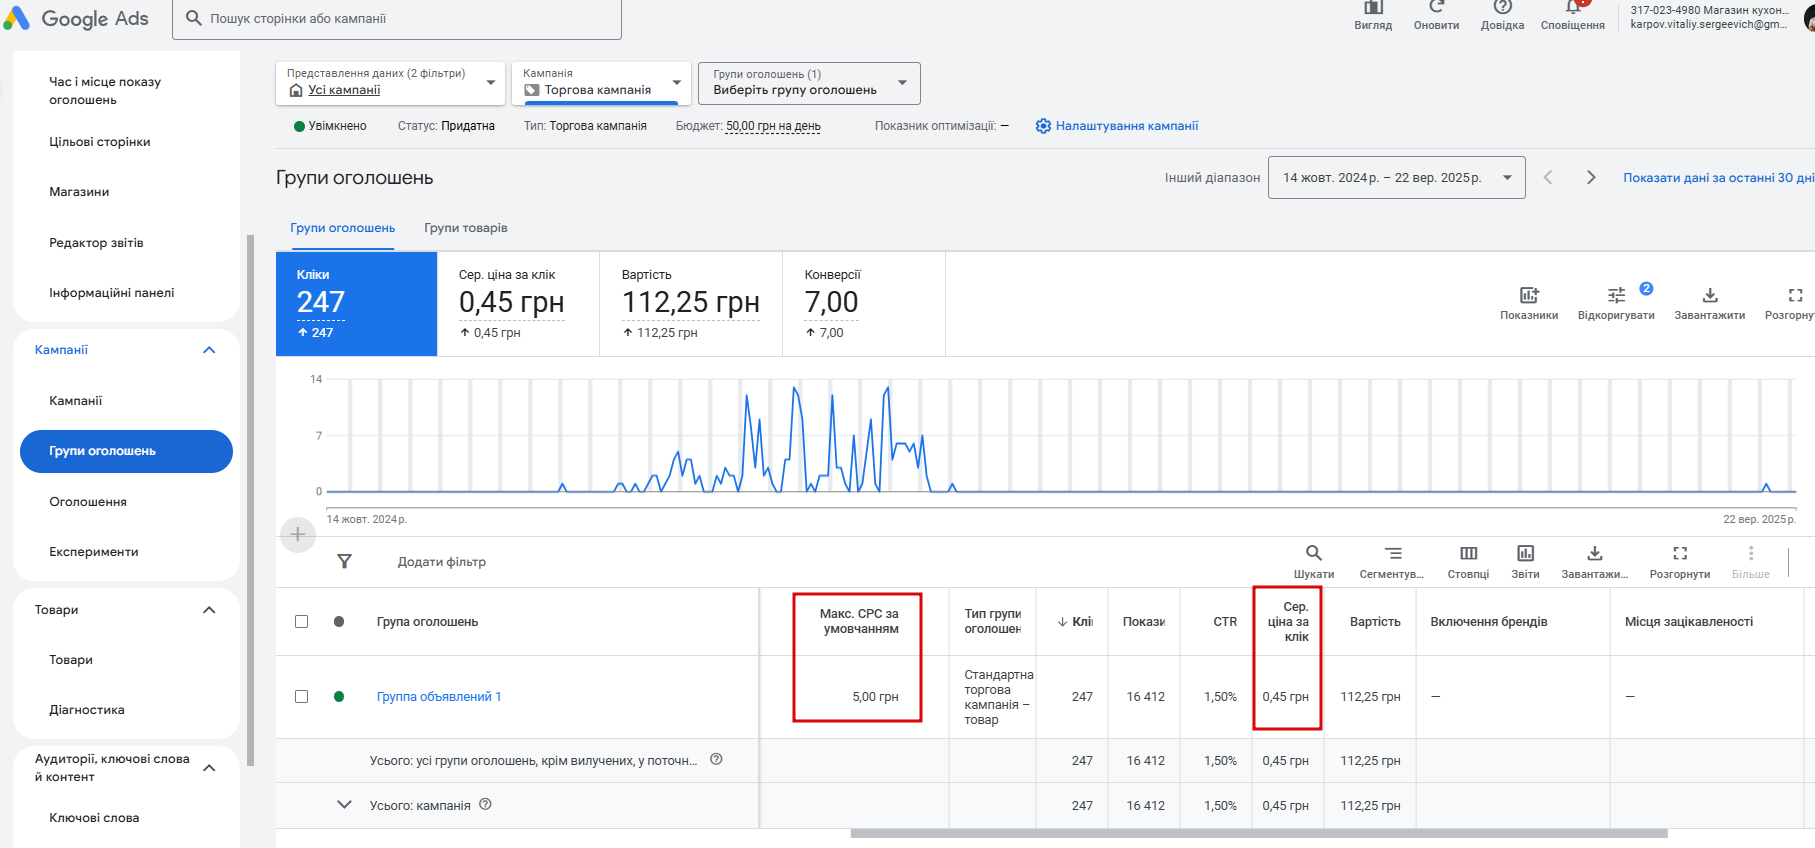Click the Завантажити table download icon
The height and width of the screenshot is (848, 1815).
coord(1595,553)
